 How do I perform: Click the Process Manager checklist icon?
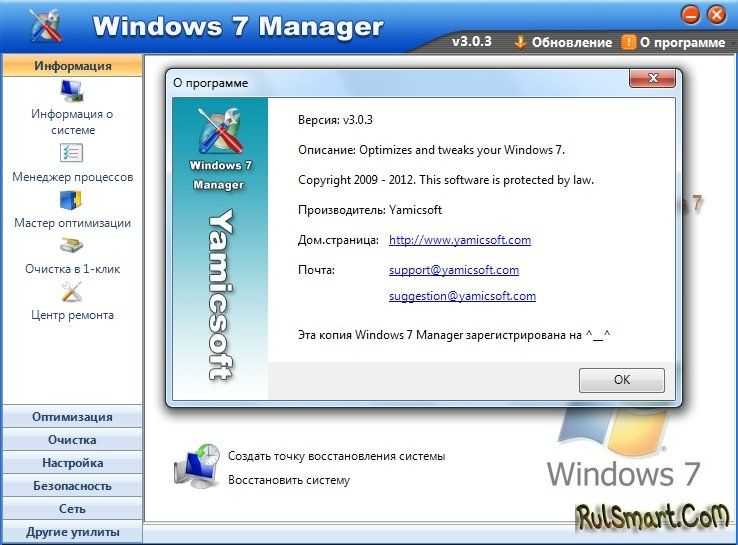pos(72,152)
